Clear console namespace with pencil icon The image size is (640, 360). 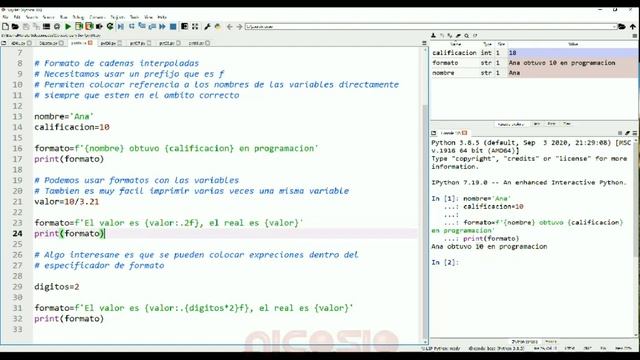627,133
